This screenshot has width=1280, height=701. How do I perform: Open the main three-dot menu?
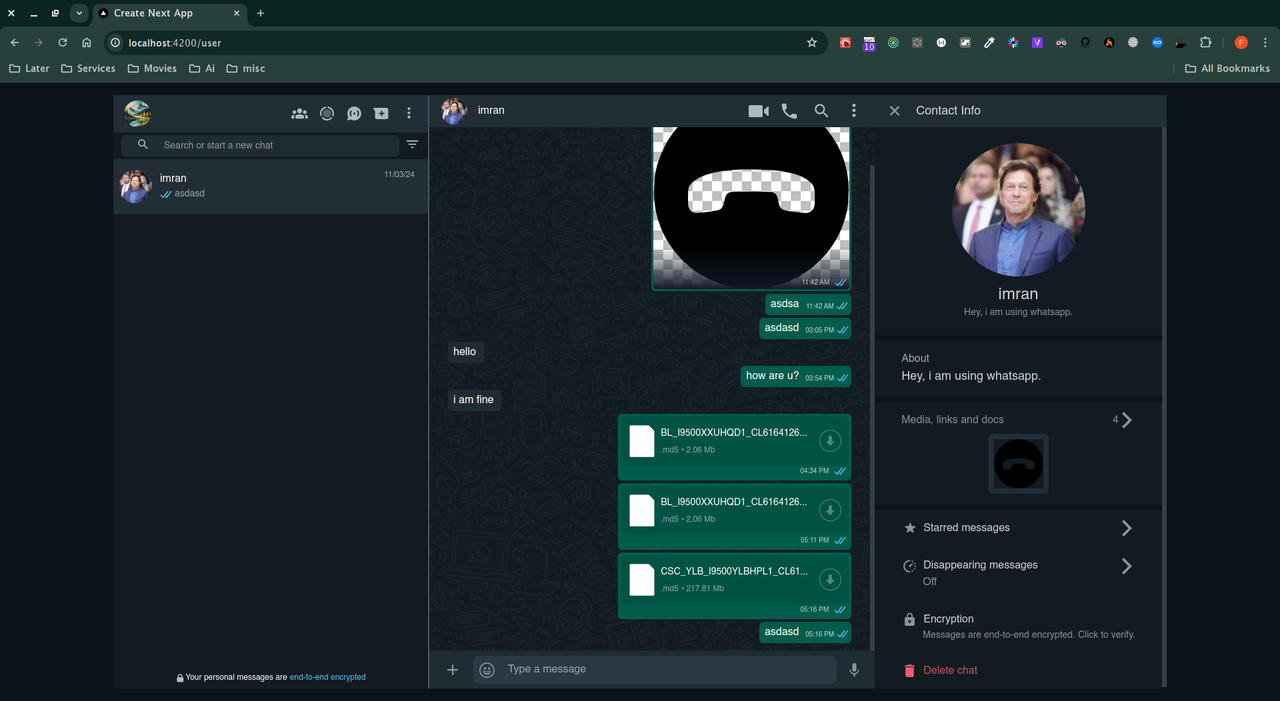click(x=408, y=113)
